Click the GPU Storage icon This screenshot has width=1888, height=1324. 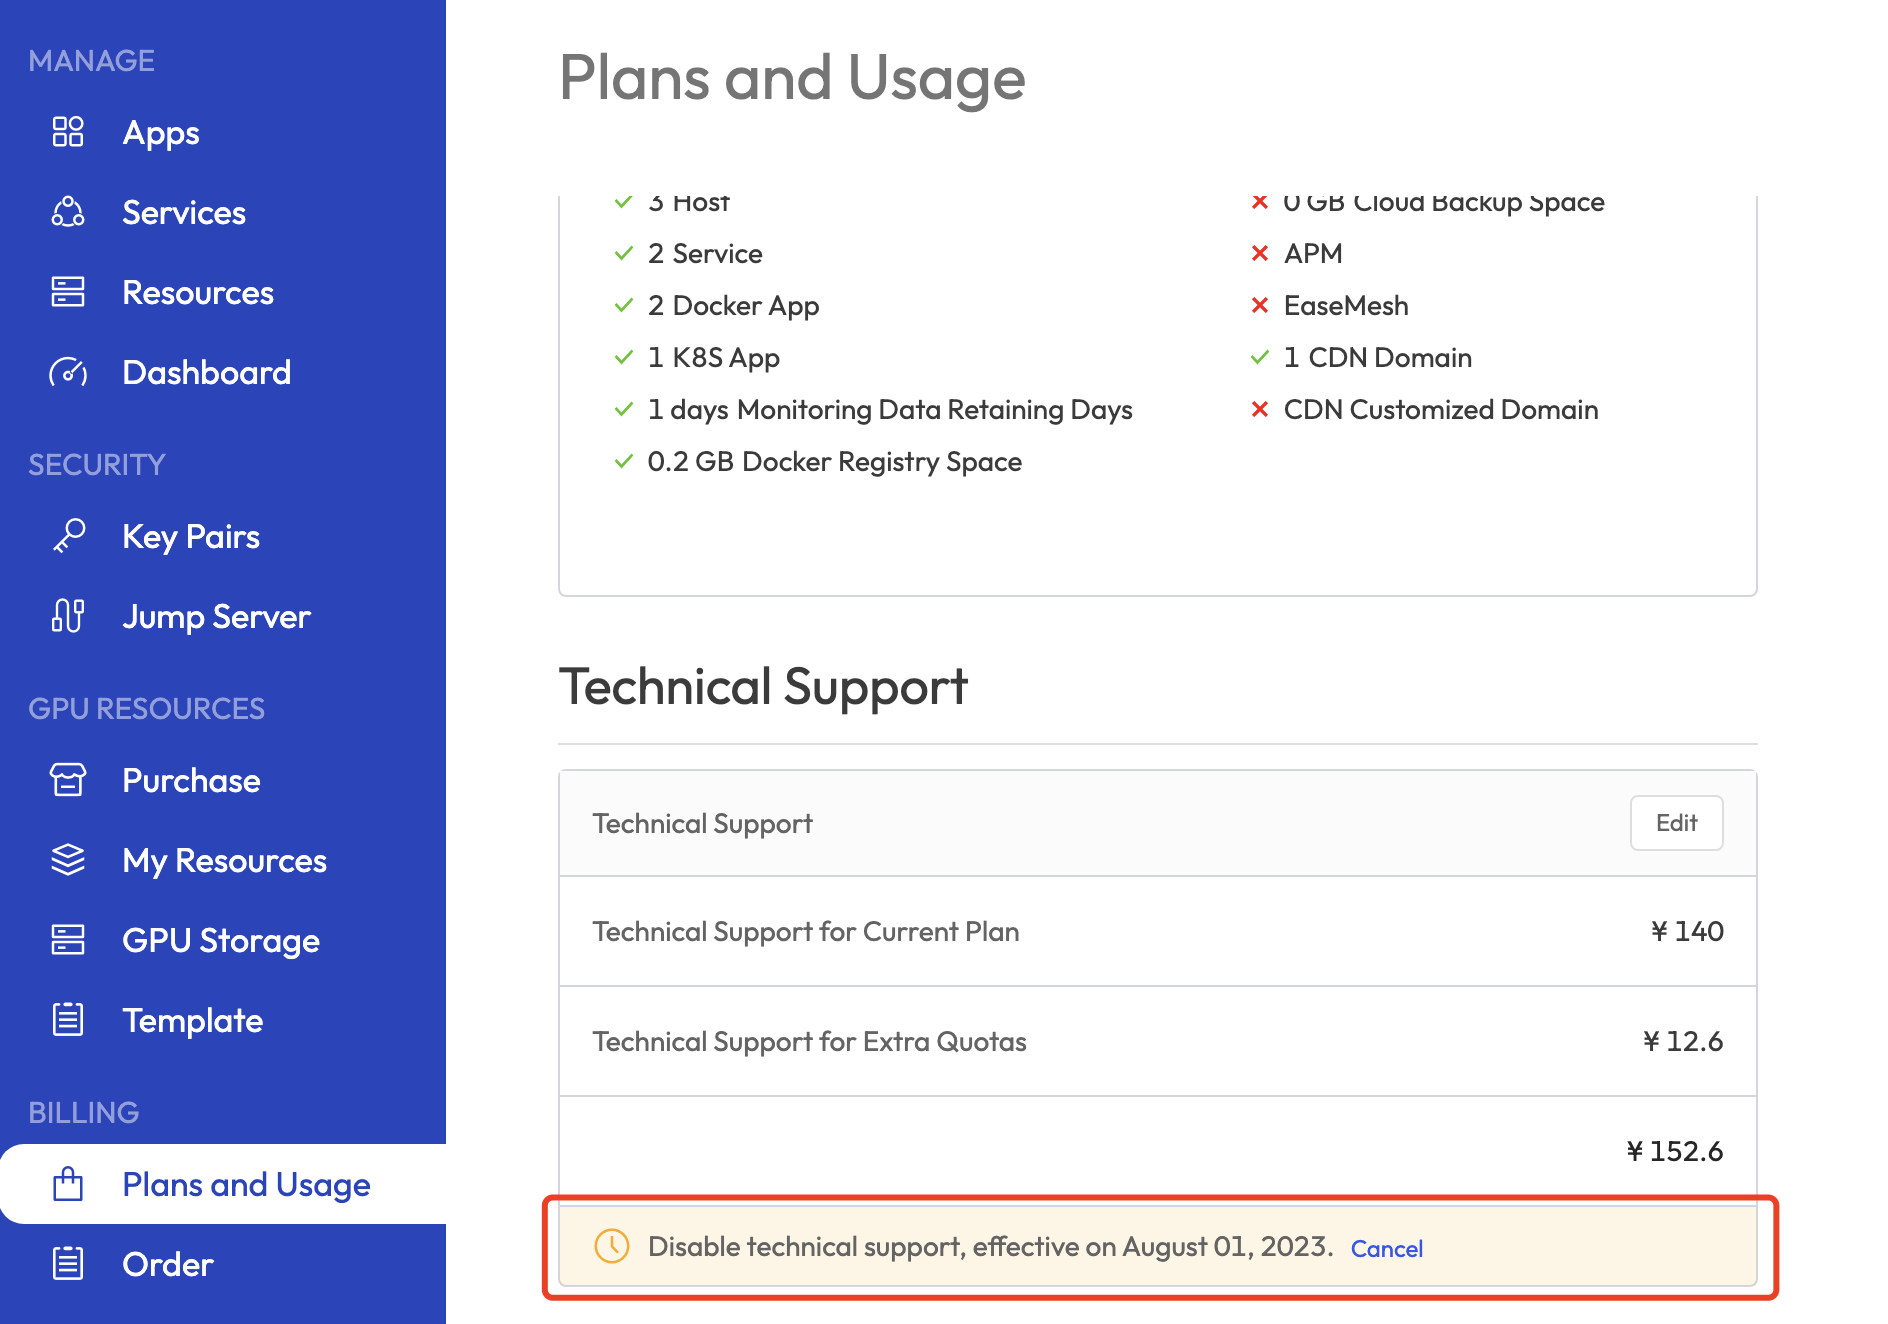point(68,940)
